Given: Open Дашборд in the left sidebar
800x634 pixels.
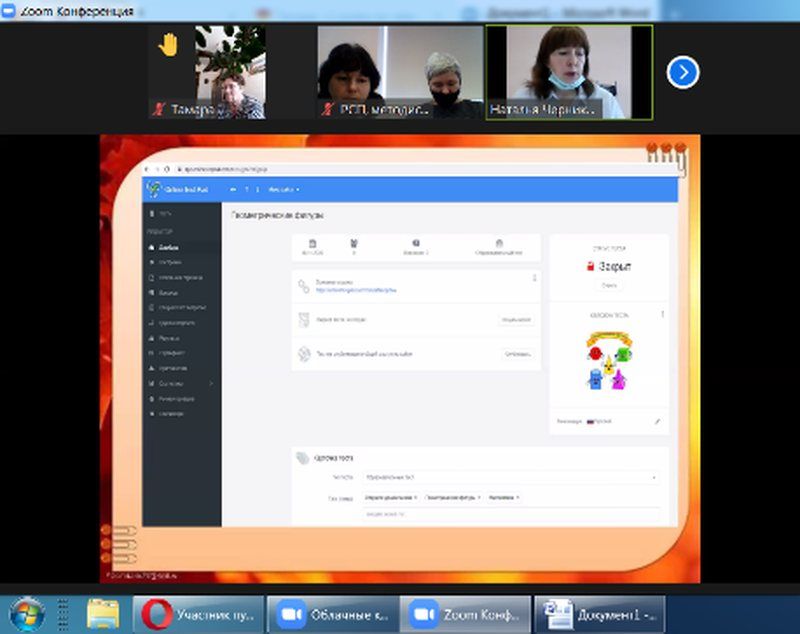Looking at the screenshot, I should pyautogui.click(x=168, y=247).
